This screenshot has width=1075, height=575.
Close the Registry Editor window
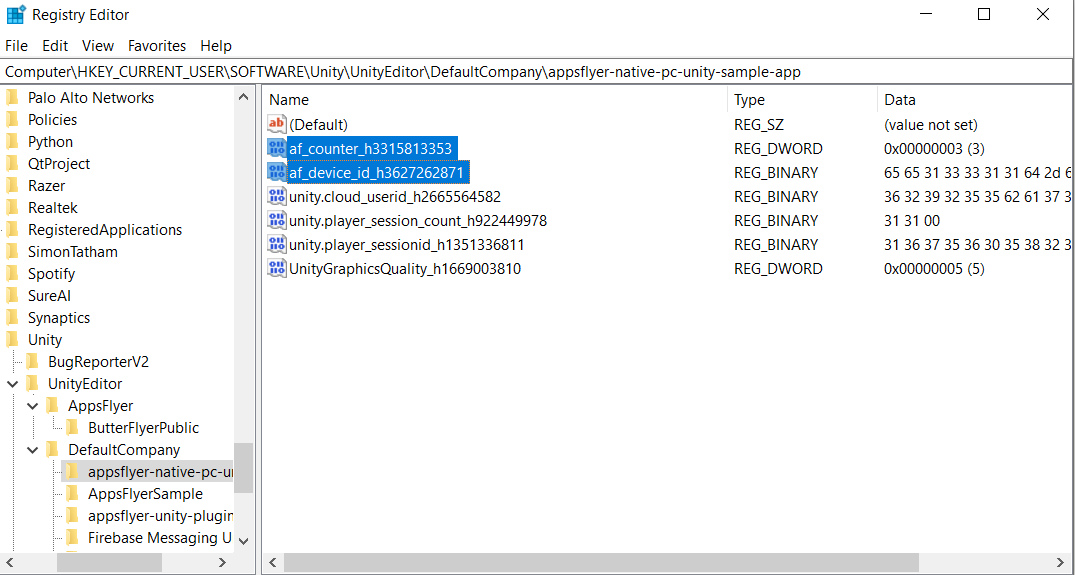1043,14
